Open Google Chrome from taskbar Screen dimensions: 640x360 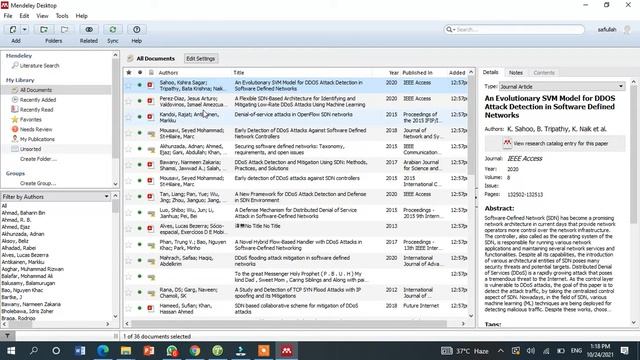(195, 351)
